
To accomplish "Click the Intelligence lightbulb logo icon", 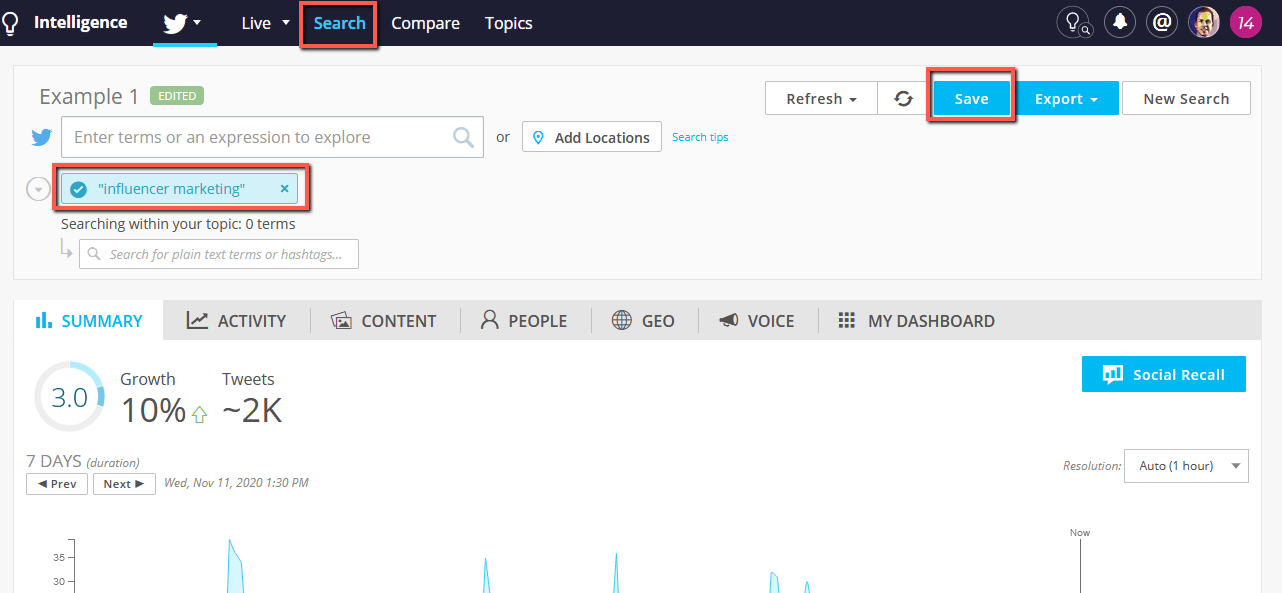I will [10, 23].
